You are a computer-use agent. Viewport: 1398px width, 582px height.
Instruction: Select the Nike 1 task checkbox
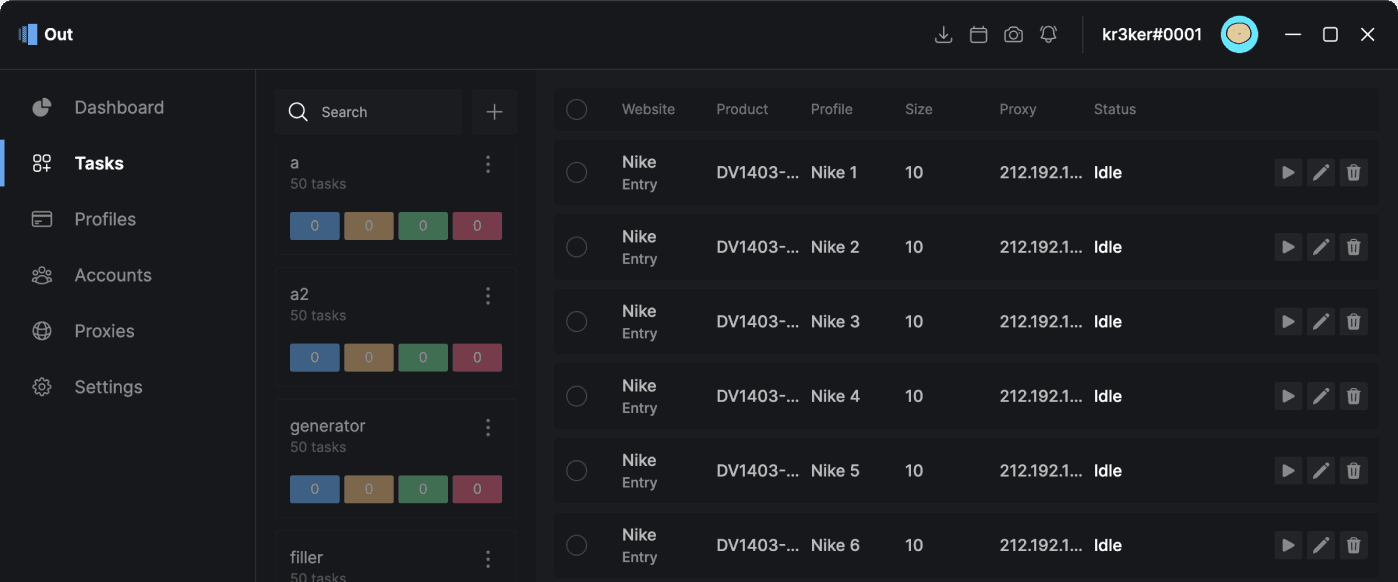pos(577,173)
